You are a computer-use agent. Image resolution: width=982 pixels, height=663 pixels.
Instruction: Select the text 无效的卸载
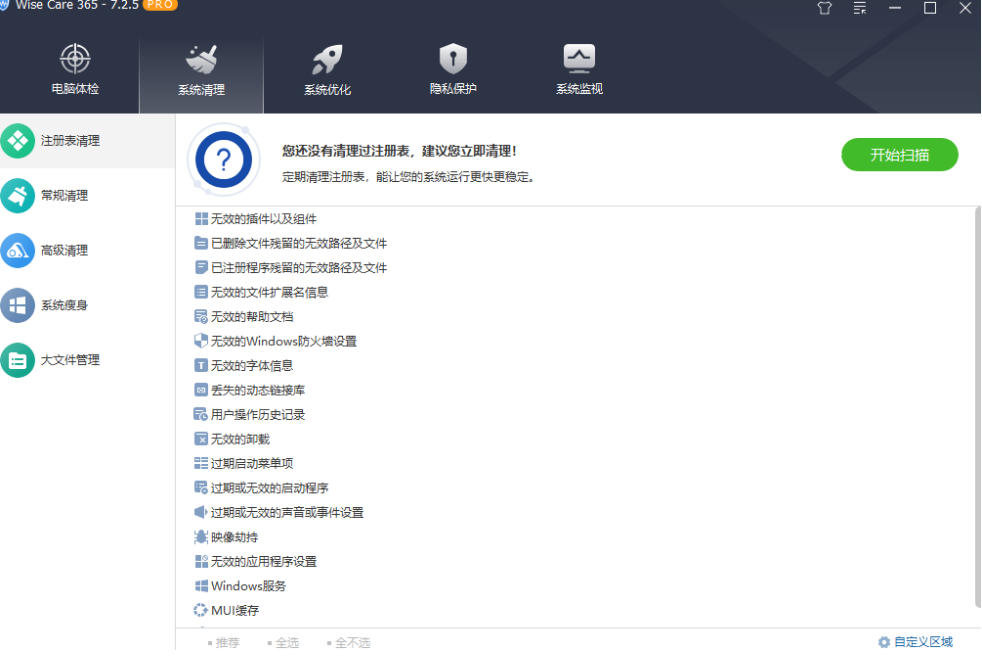[240, 439]
